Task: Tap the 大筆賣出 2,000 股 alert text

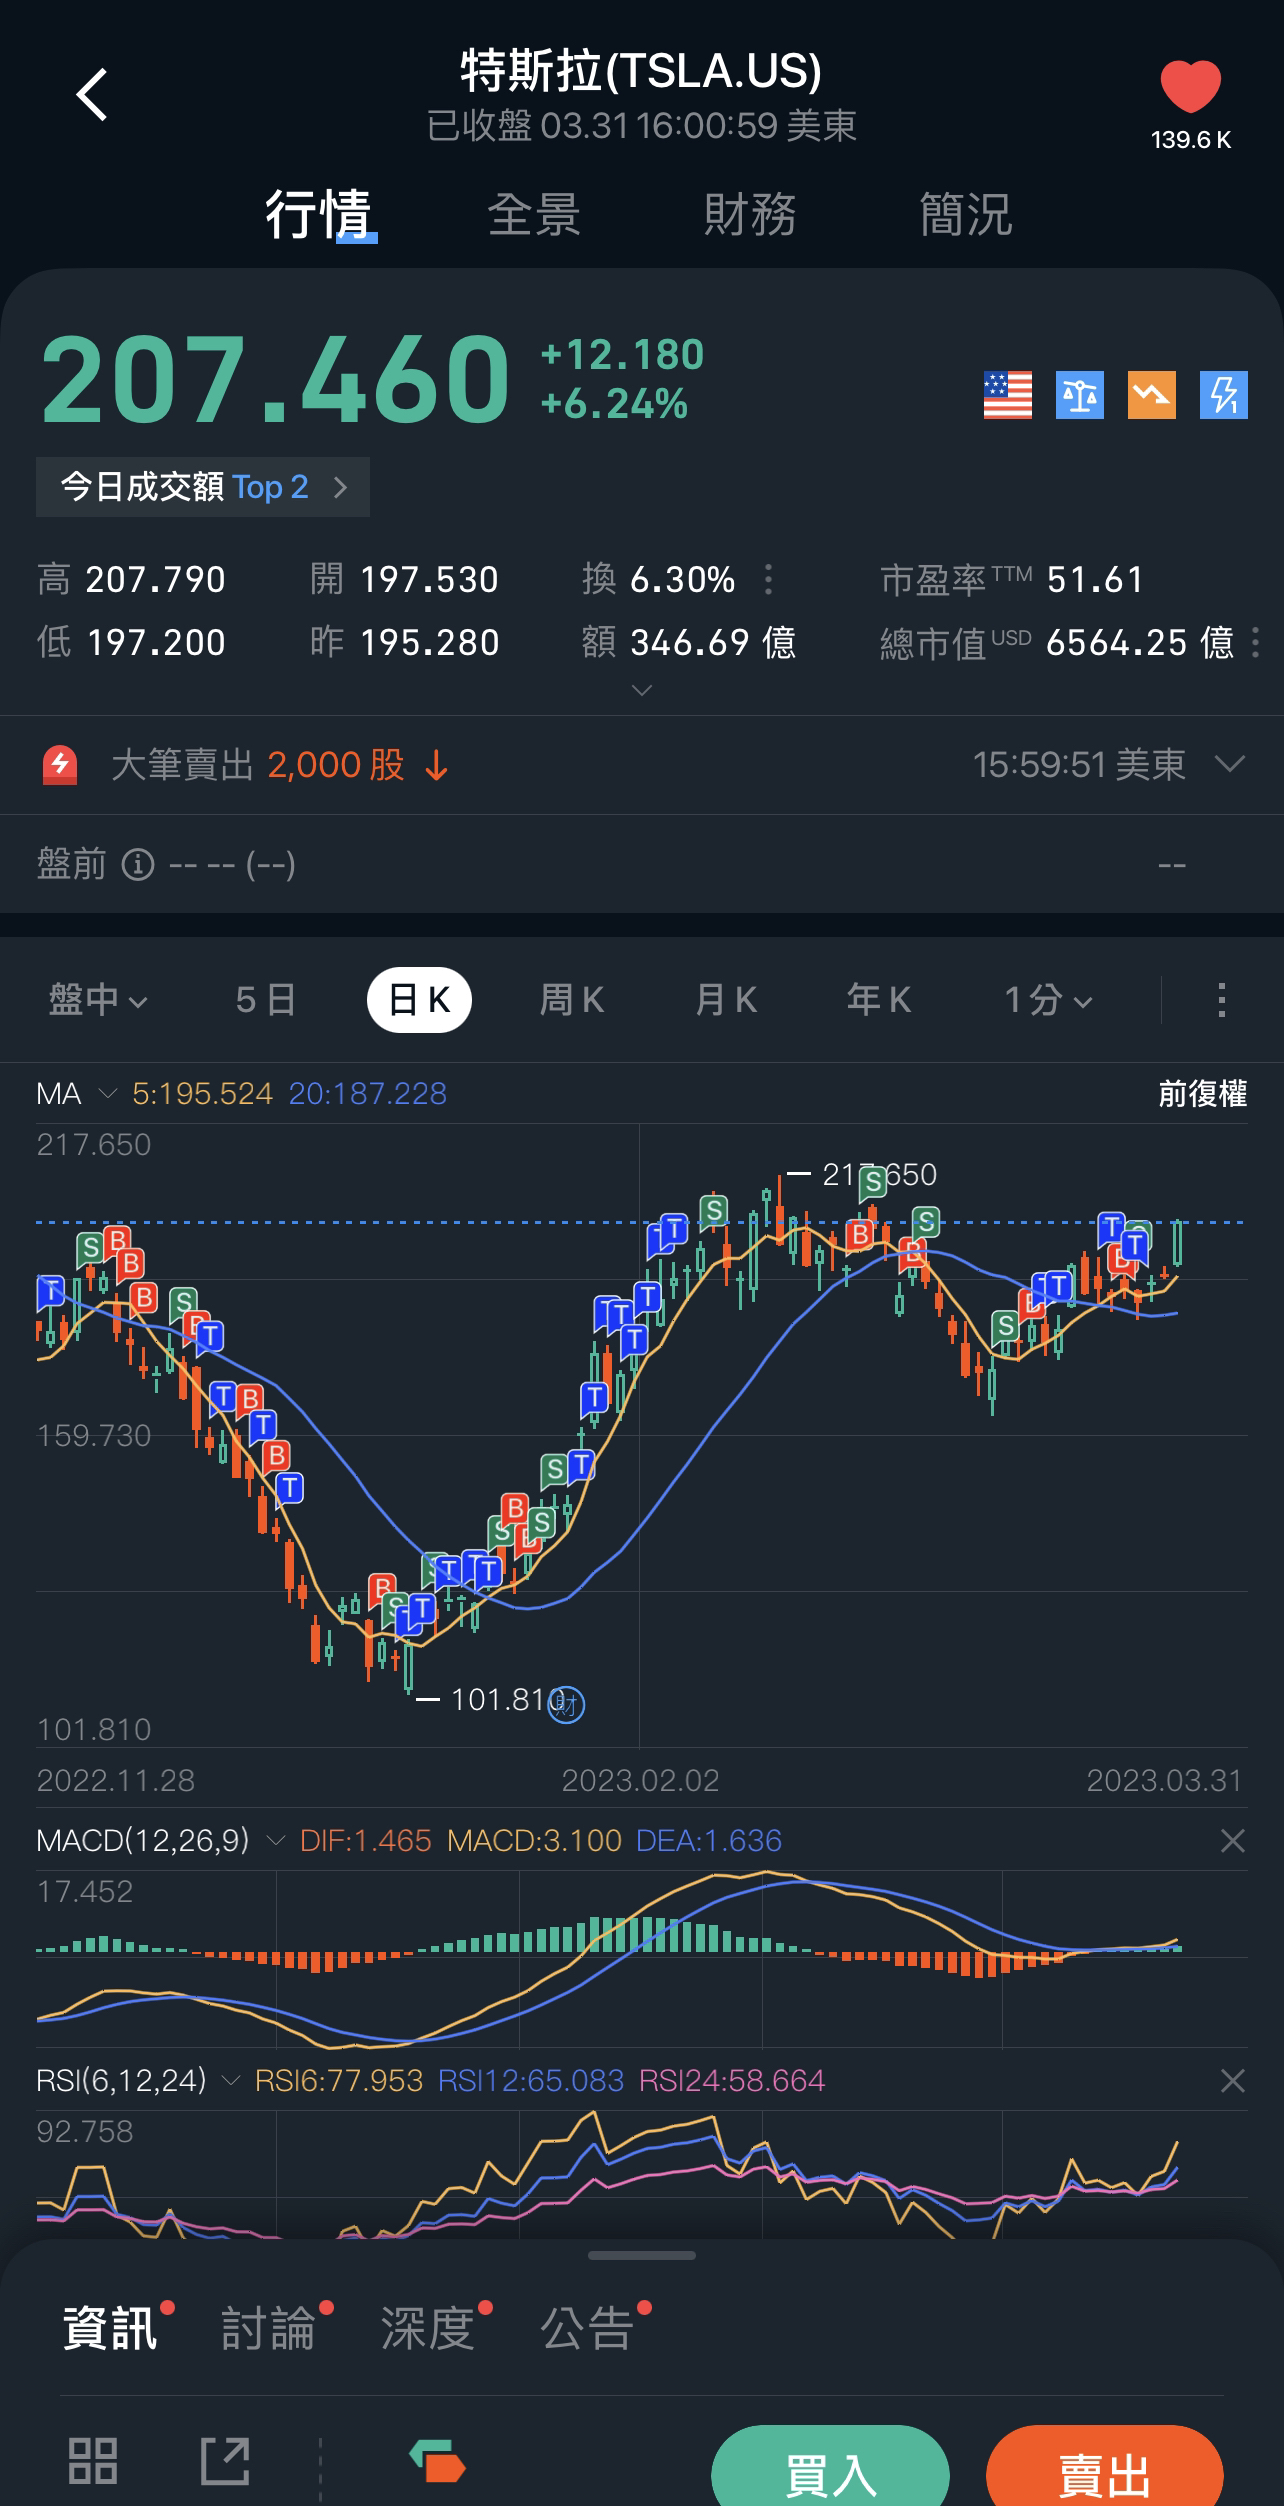Action: coord(258,765)
